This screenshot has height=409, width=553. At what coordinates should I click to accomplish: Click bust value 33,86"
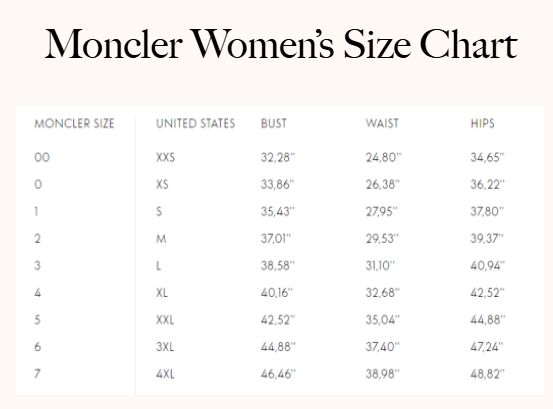278,184
